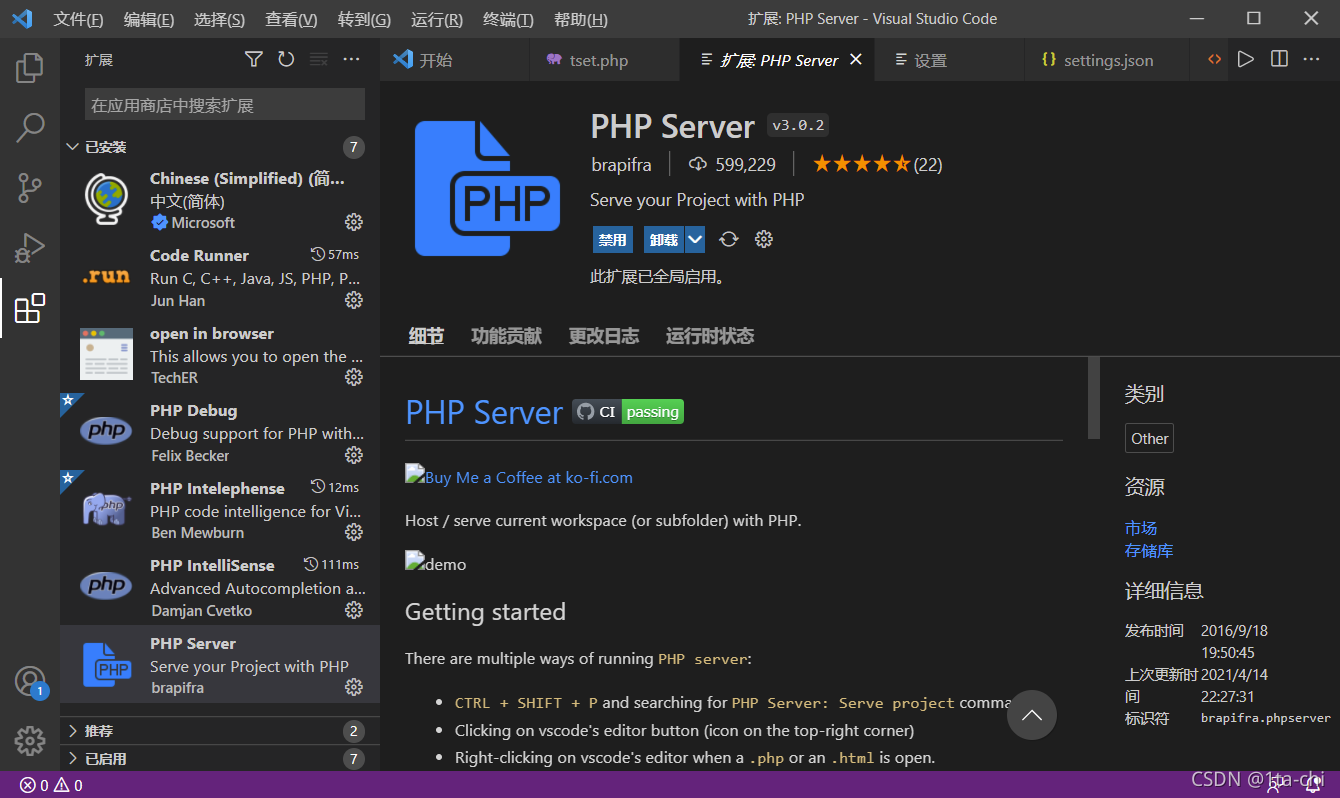Switch to the 设置 tab

(x=950, y=60)
